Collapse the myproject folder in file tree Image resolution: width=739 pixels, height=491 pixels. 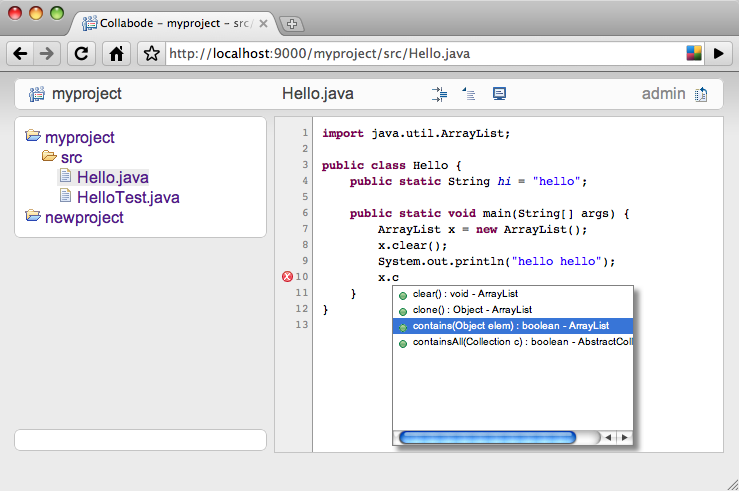point(33,137)
